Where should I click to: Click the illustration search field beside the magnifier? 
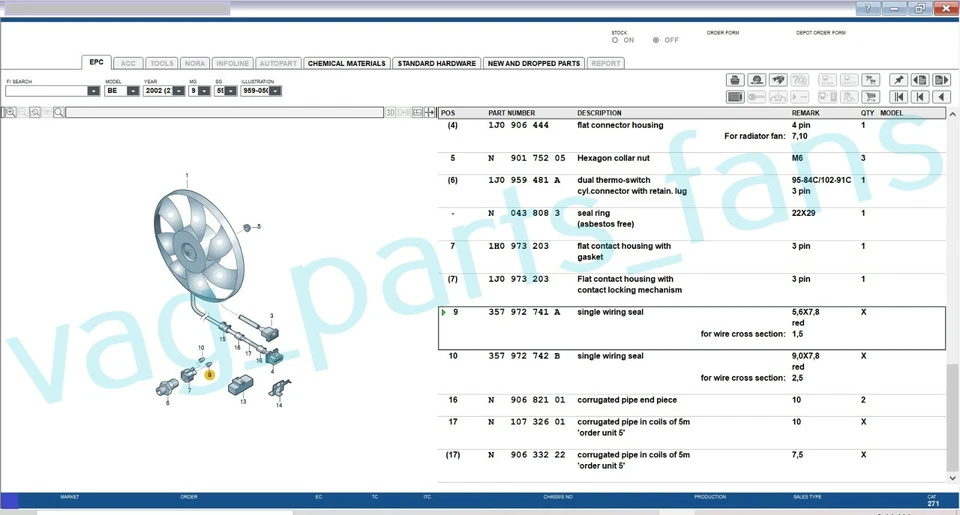pyautogui.click(x=225, y=113)
